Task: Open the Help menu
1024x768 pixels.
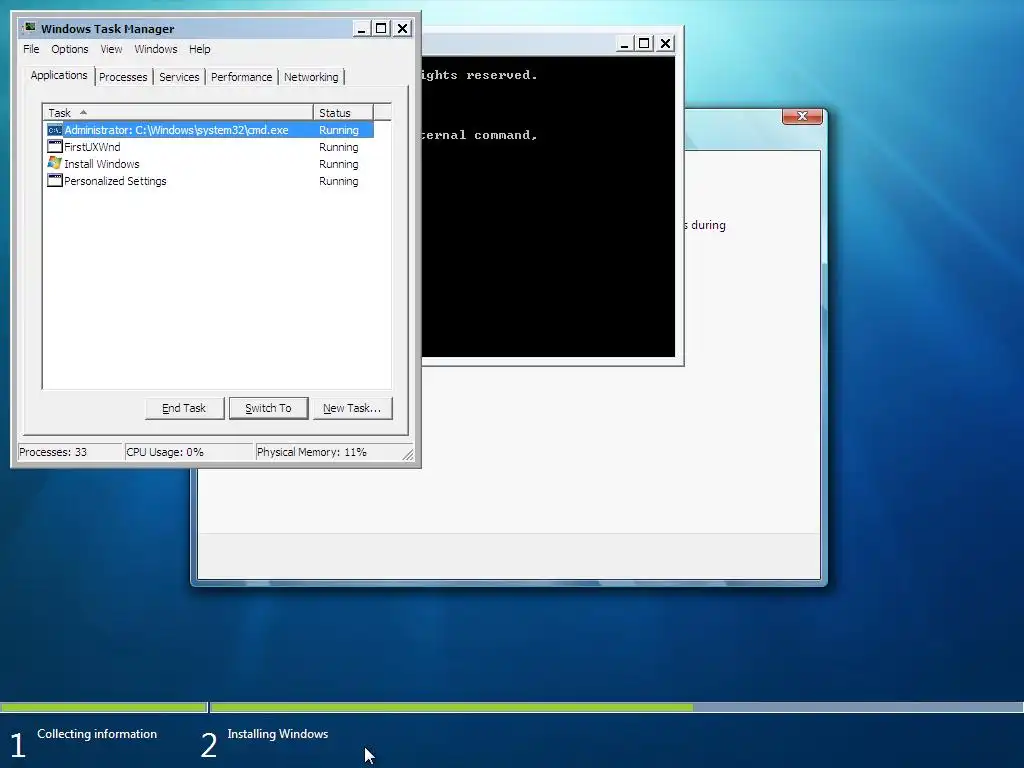Action: pyautogui.click(x=200, y=49)
